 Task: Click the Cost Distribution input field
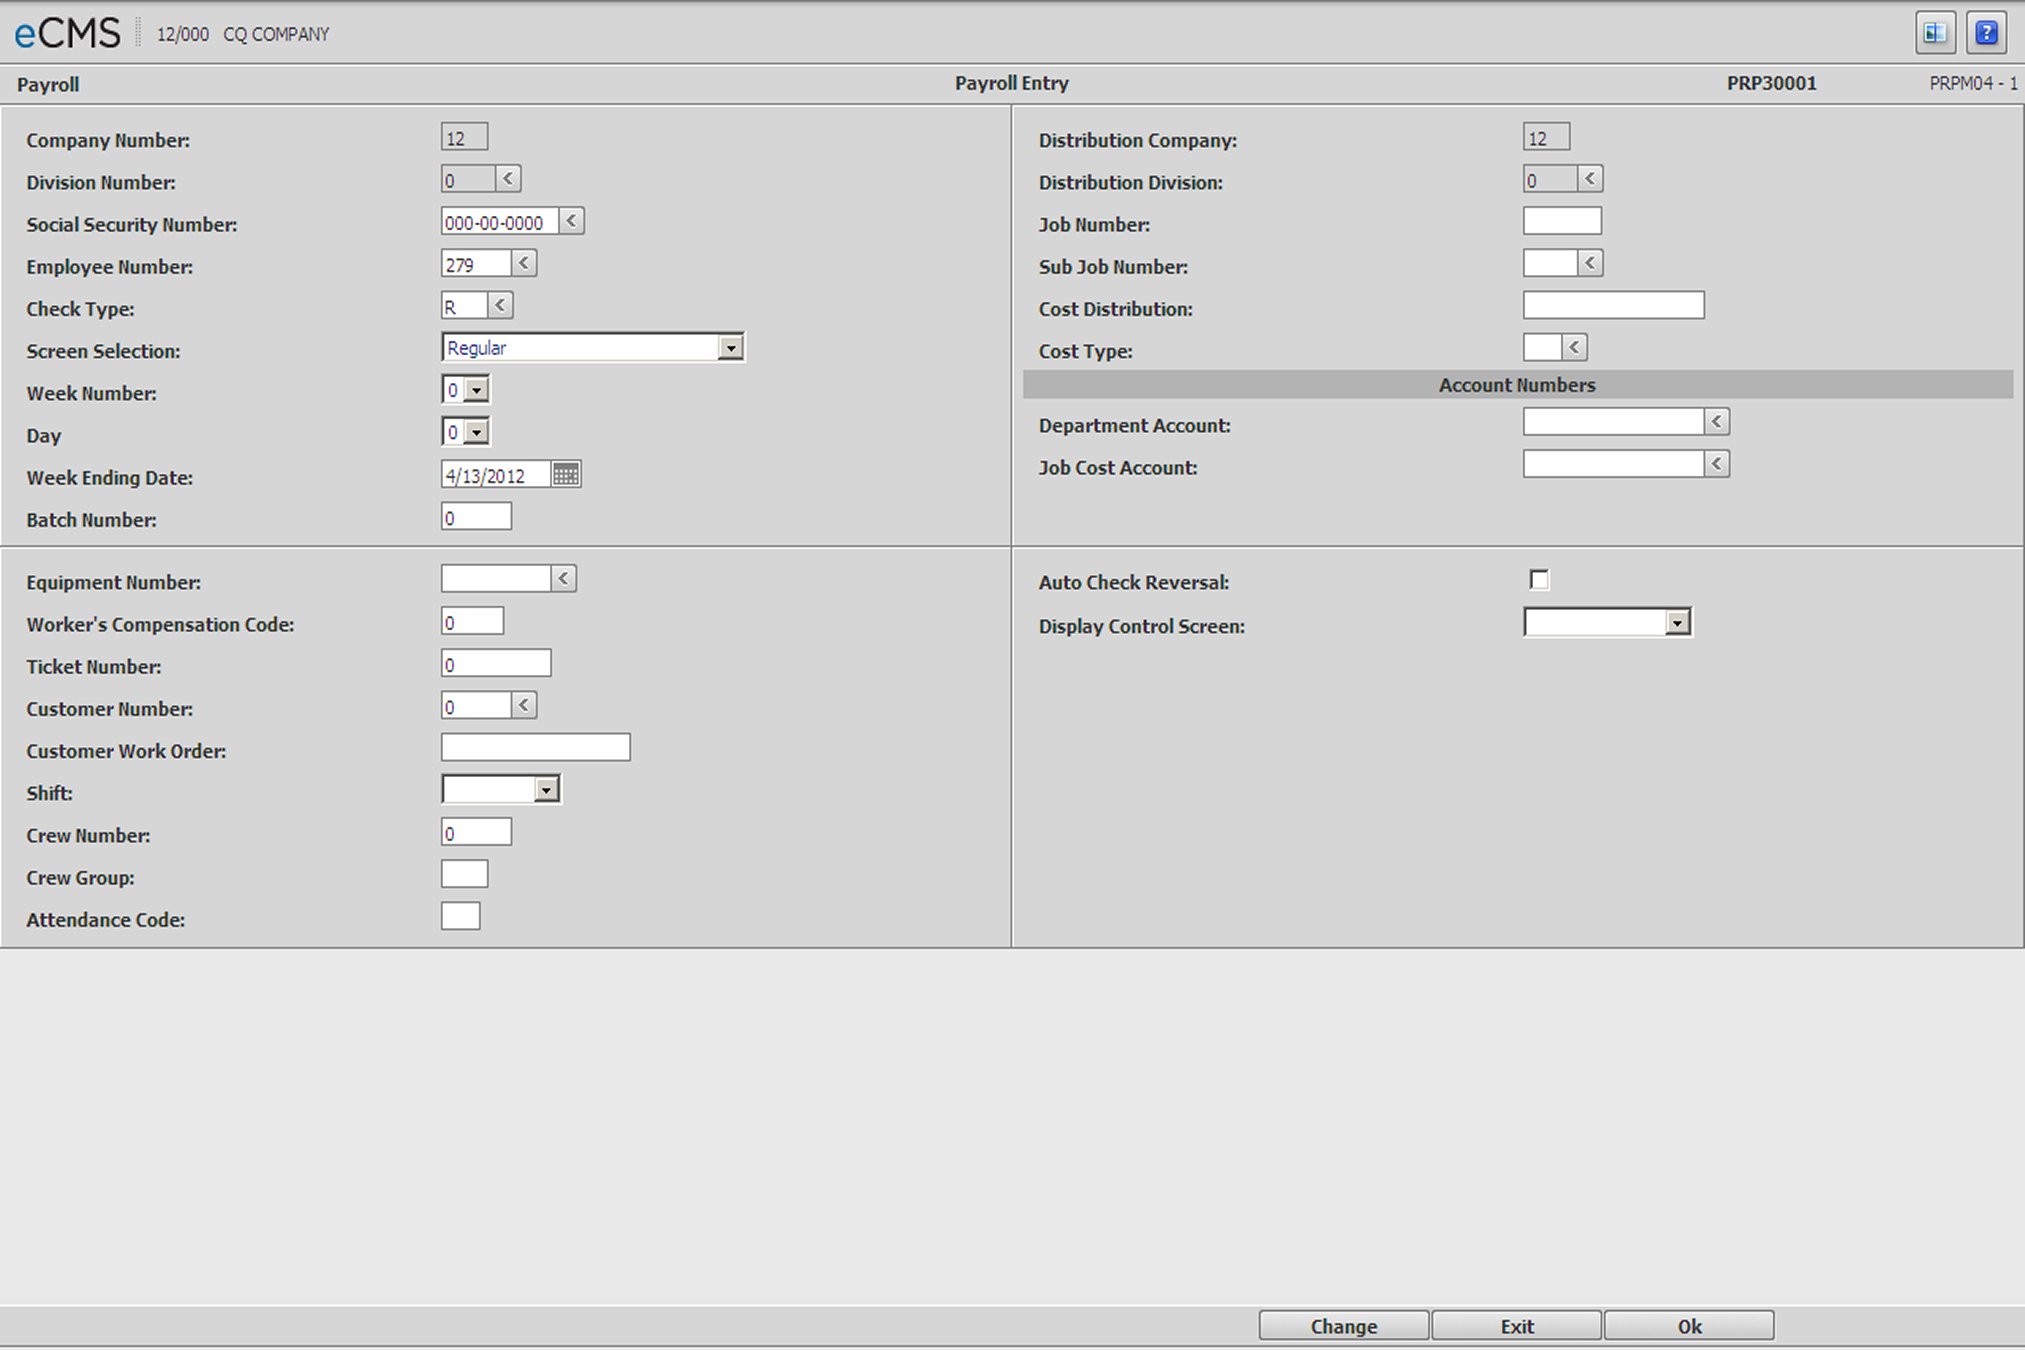[1614, 305]
